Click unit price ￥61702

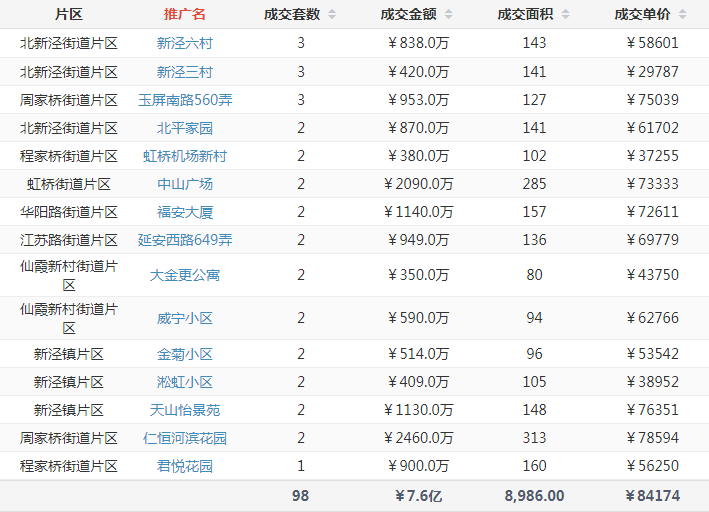tap(652, 128)
